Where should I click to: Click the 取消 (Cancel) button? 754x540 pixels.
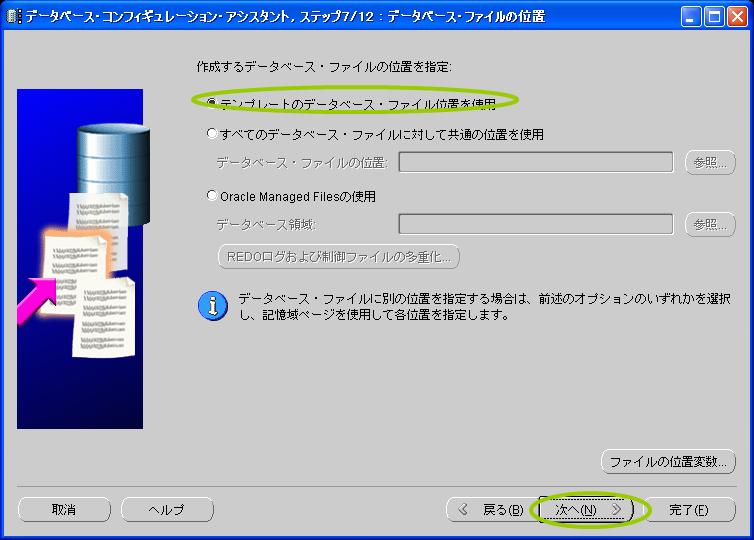tap(64, 509)
